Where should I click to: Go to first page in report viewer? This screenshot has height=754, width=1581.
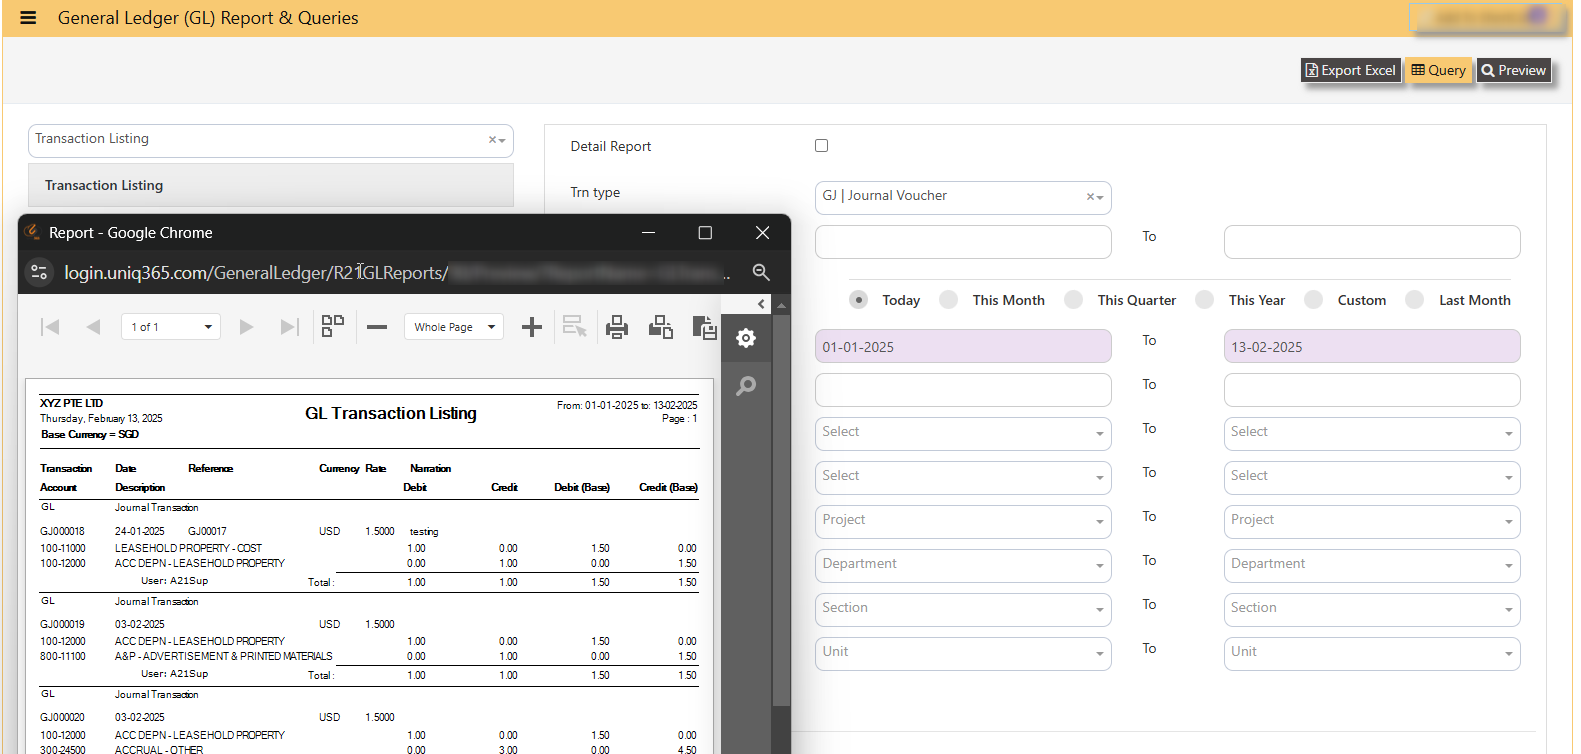[x=50, y=327]
